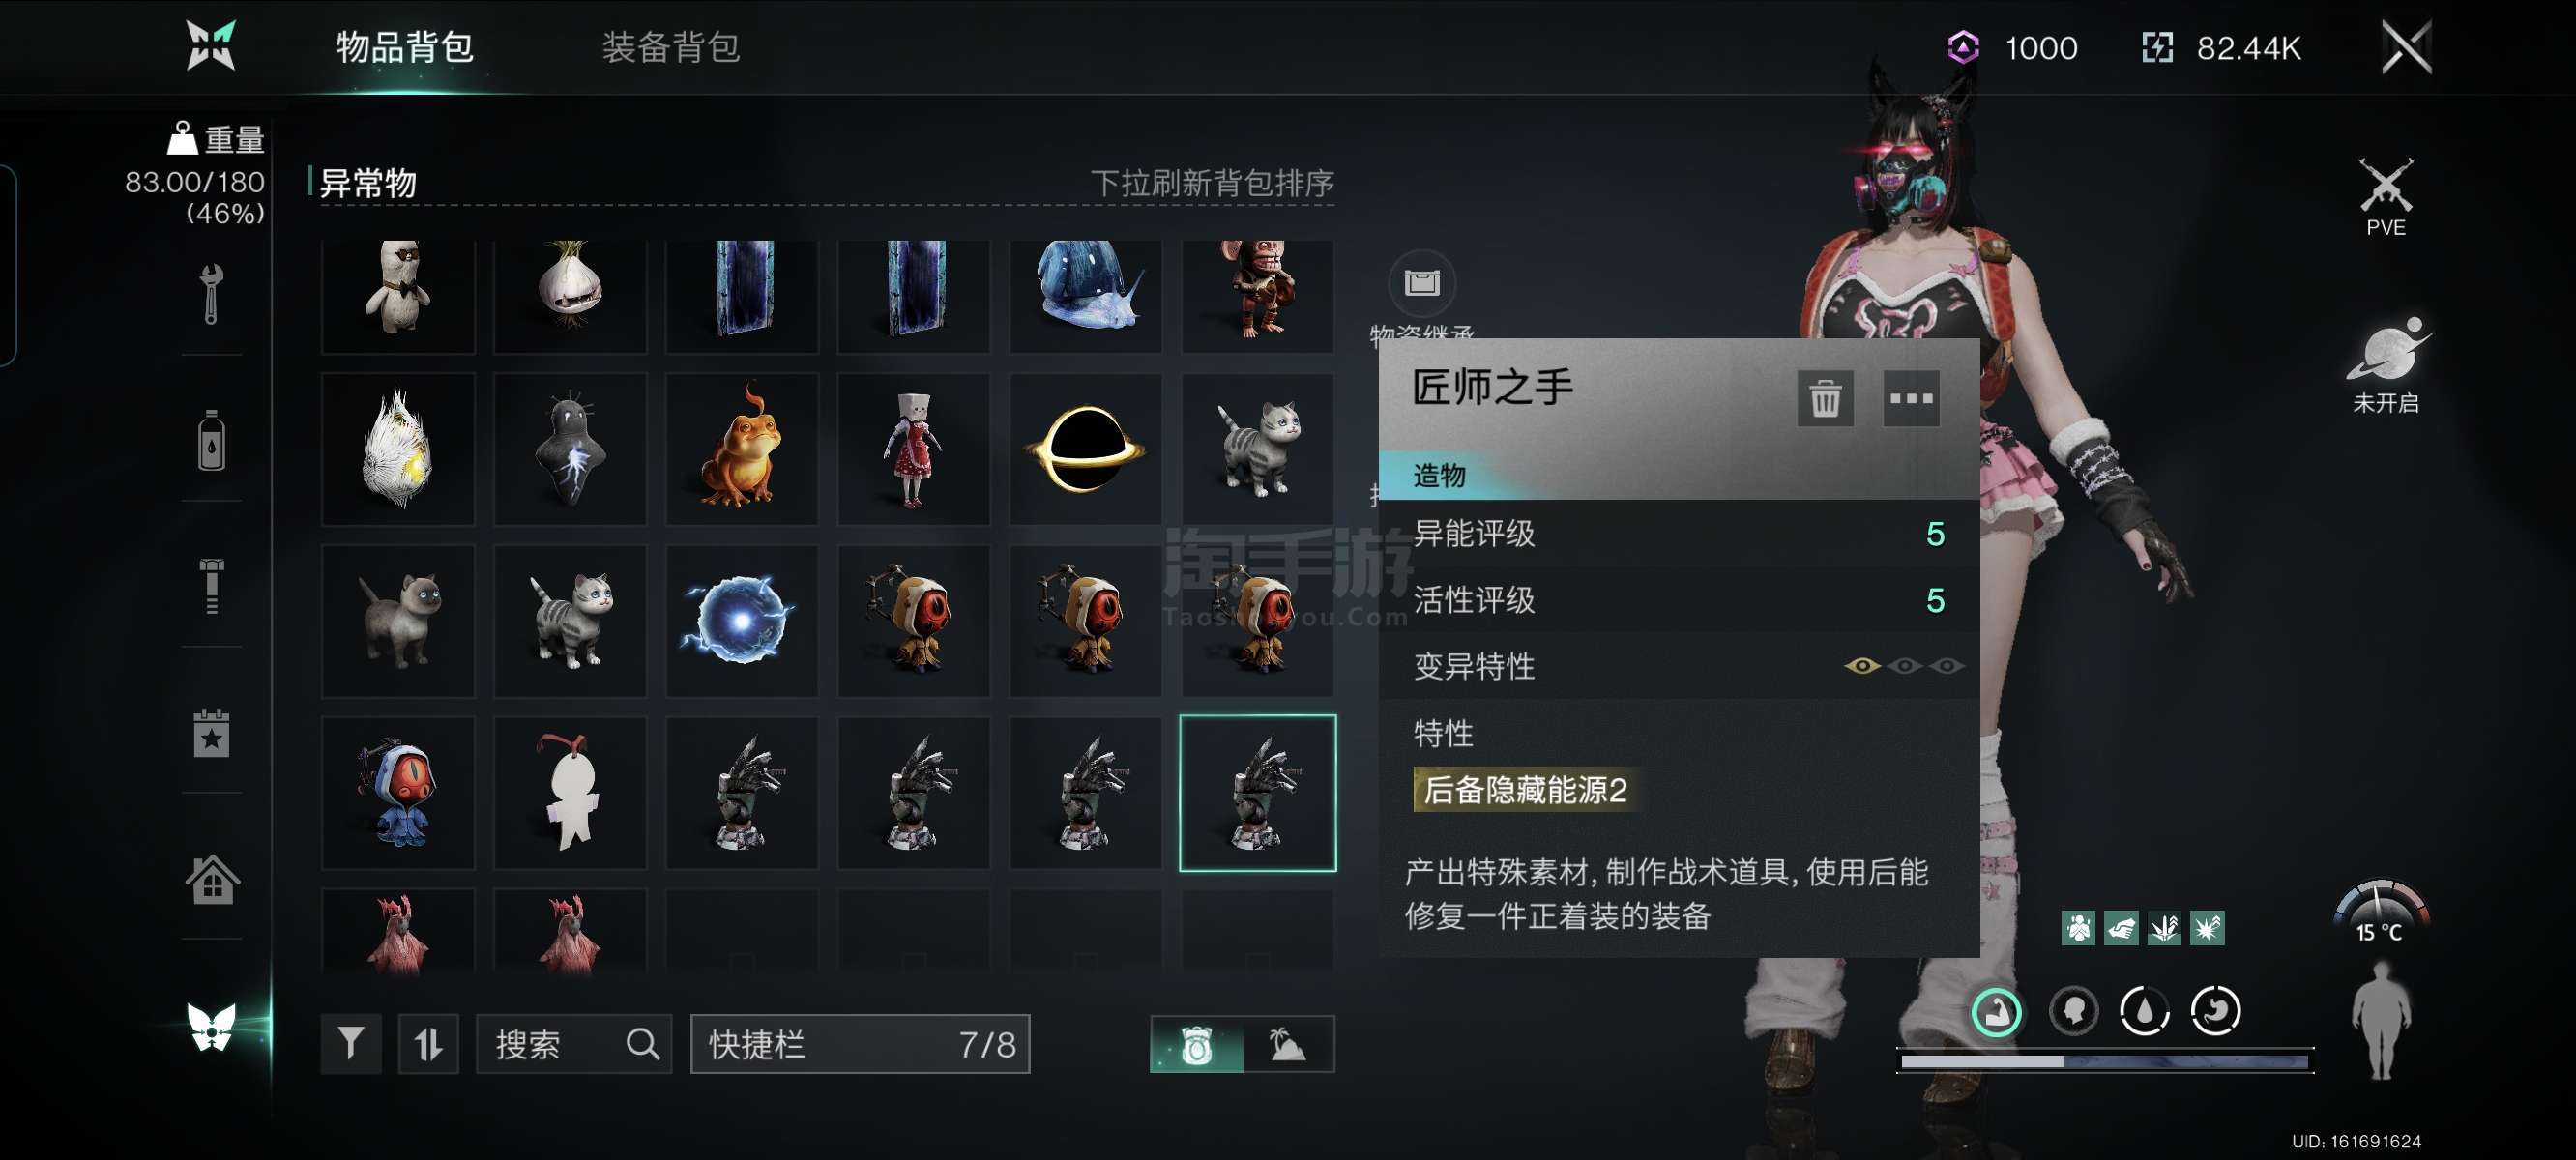Viewport: 2576px width, 1160px height.
Task: Select the black hole orb item
Action: click(1085, 449)
